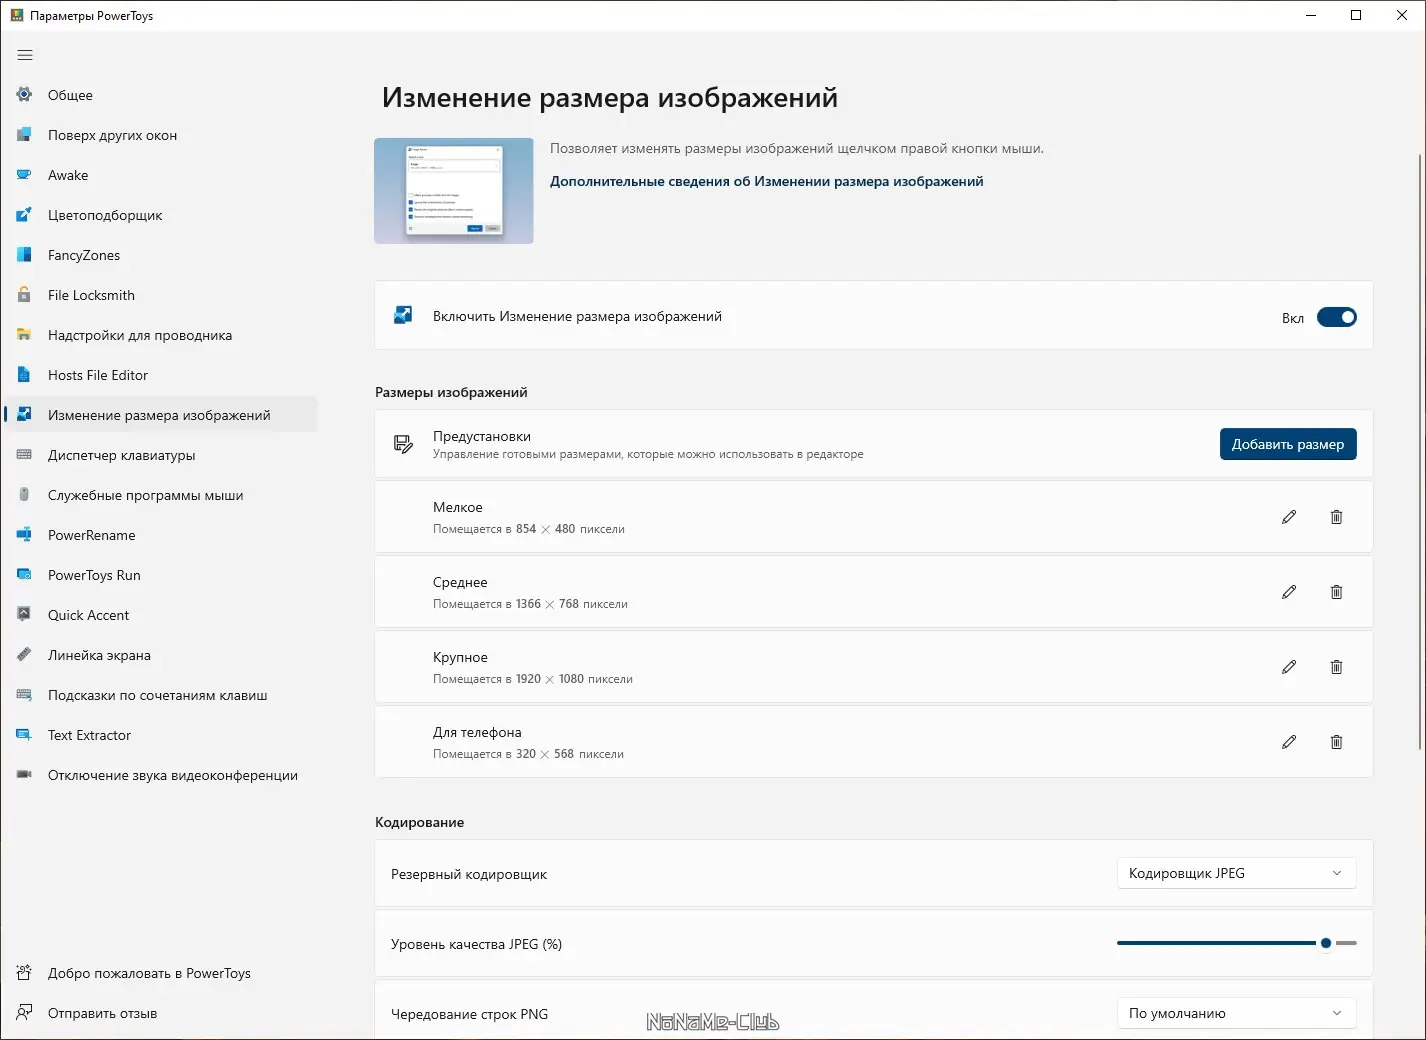Click the Hosts File Editor icon

(x=24, y=375)
